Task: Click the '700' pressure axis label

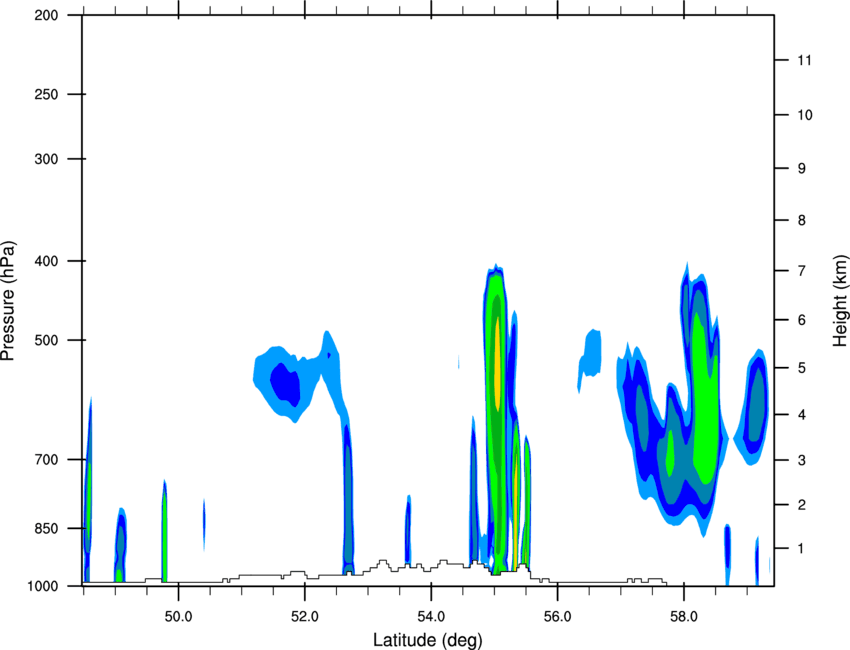Action: click(x=46, y=459)
